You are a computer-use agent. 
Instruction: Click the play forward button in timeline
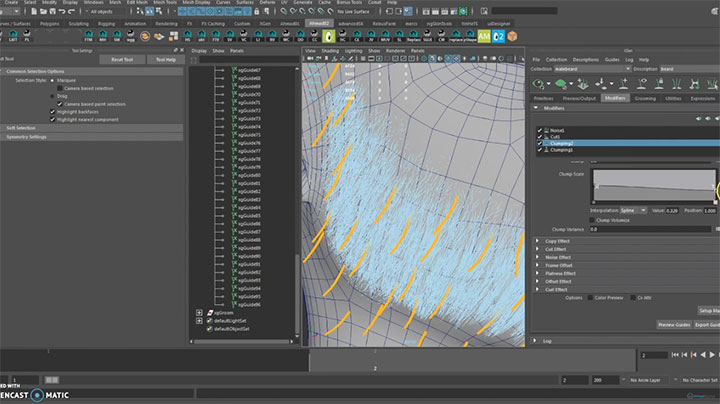click(712, 355)
